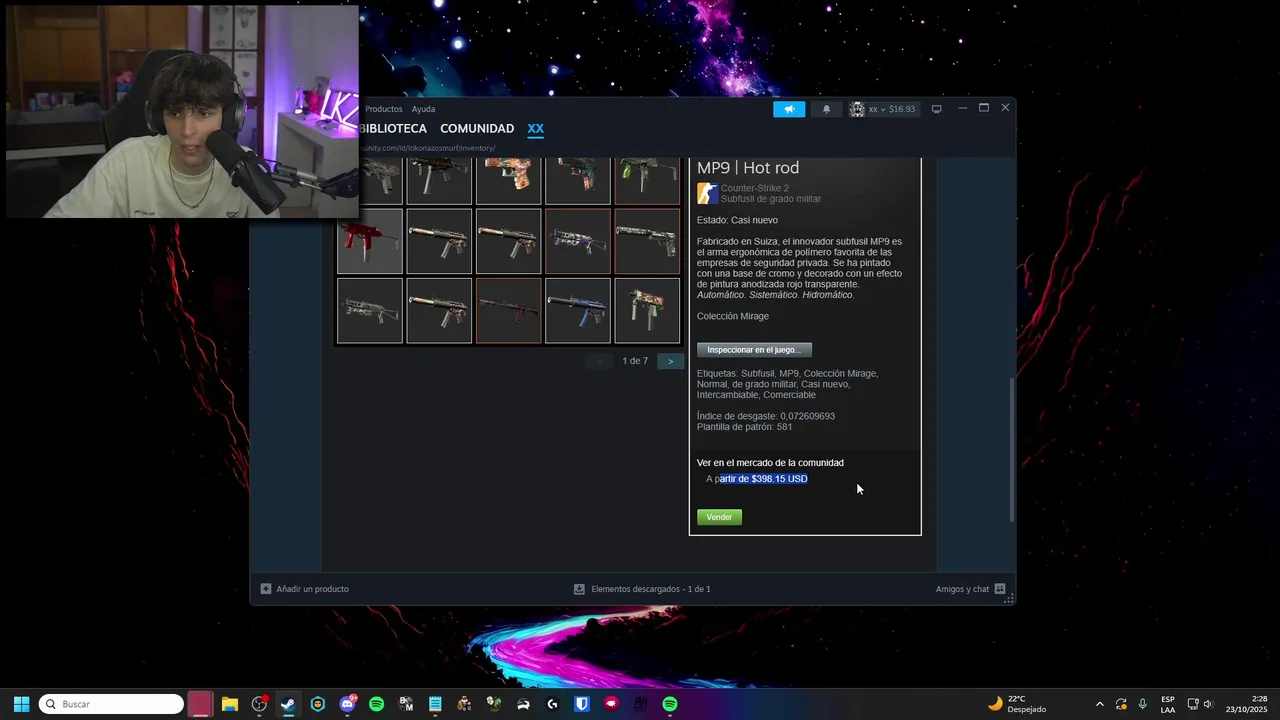This screenshot has height=720, width=1280.
Task: Click the 'MP9 | Hot rod' item title
Action: pos(748,168)
